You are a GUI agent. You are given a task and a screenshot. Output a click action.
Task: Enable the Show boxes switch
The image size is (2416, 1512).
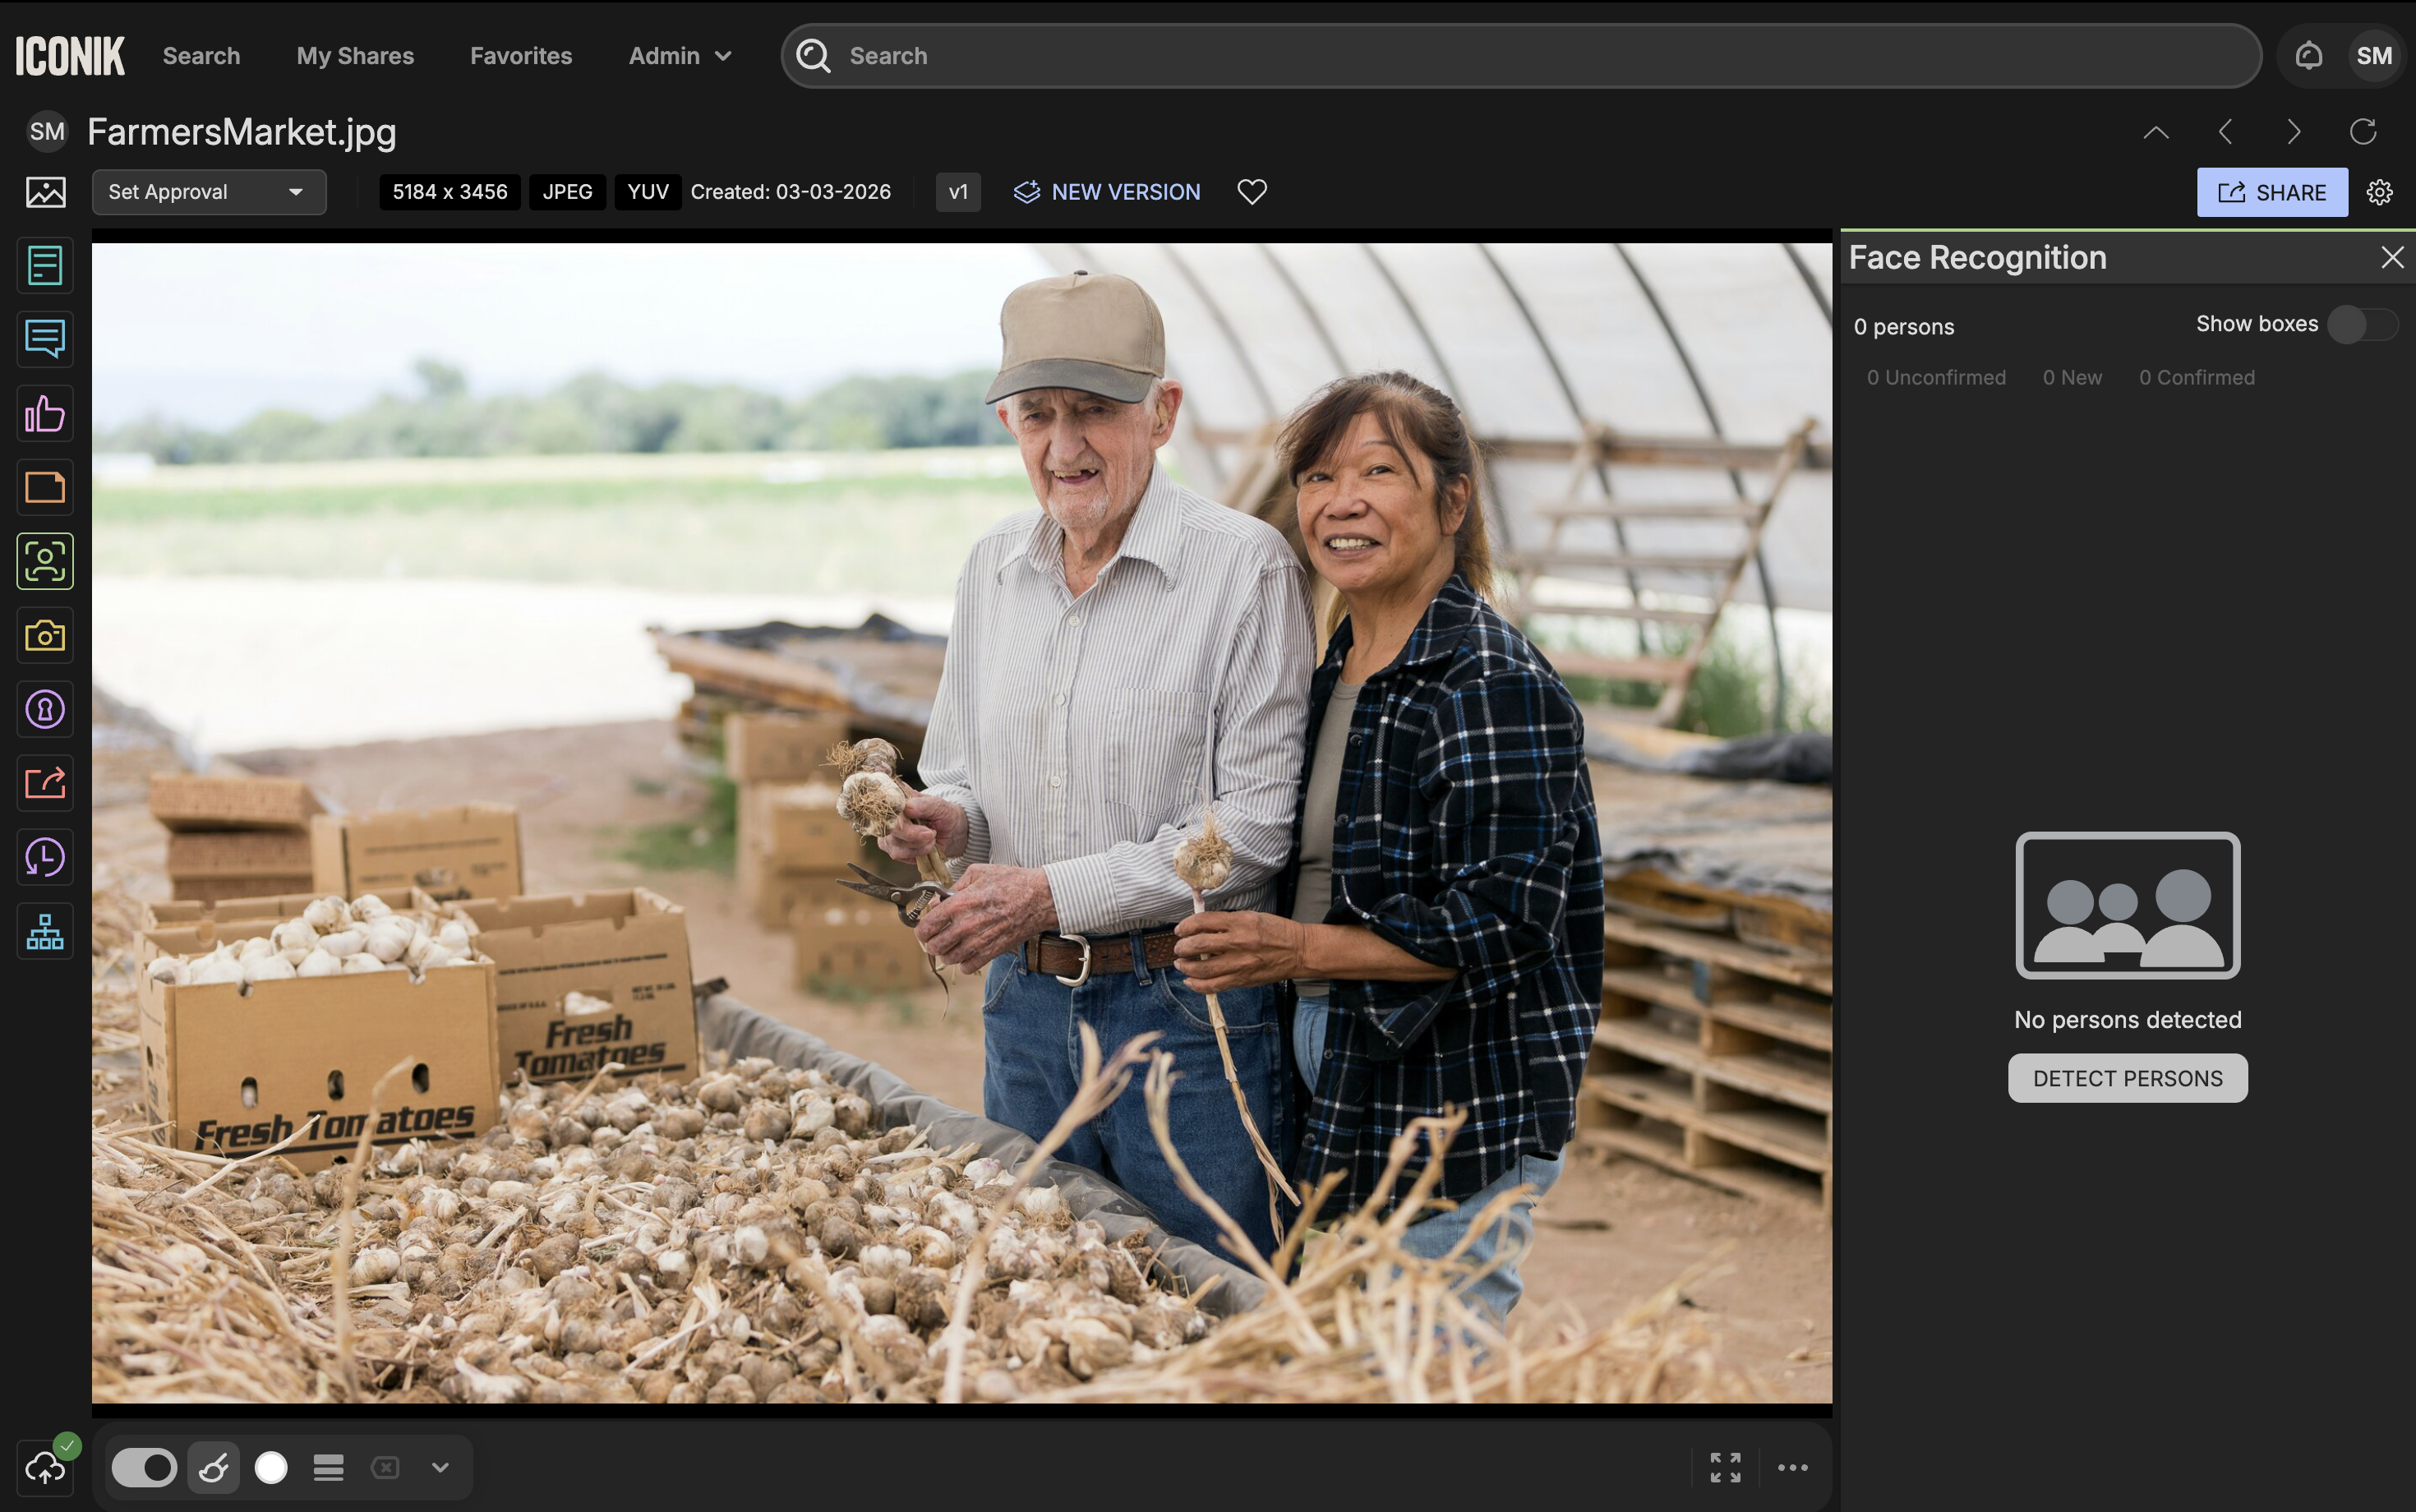point(2361,325)
